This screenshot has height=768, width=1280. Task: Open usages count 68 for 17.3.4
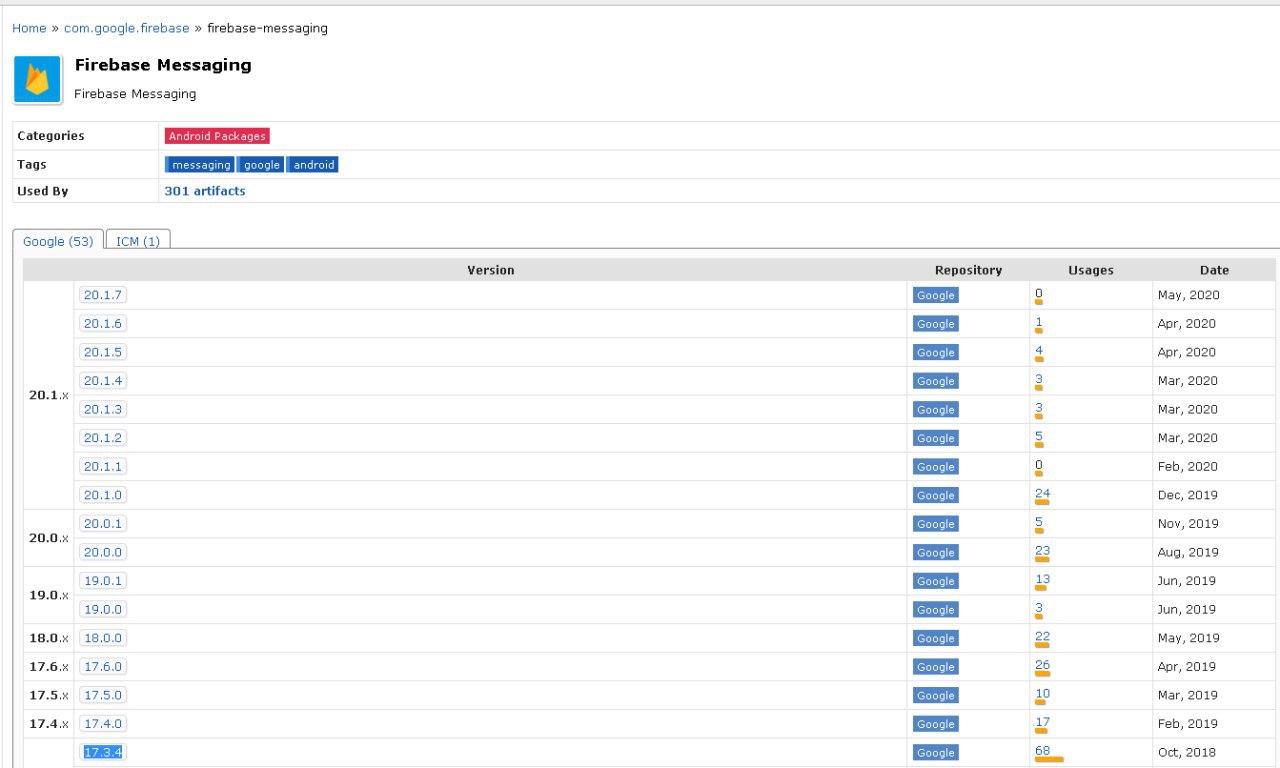tap(1042, 751)
